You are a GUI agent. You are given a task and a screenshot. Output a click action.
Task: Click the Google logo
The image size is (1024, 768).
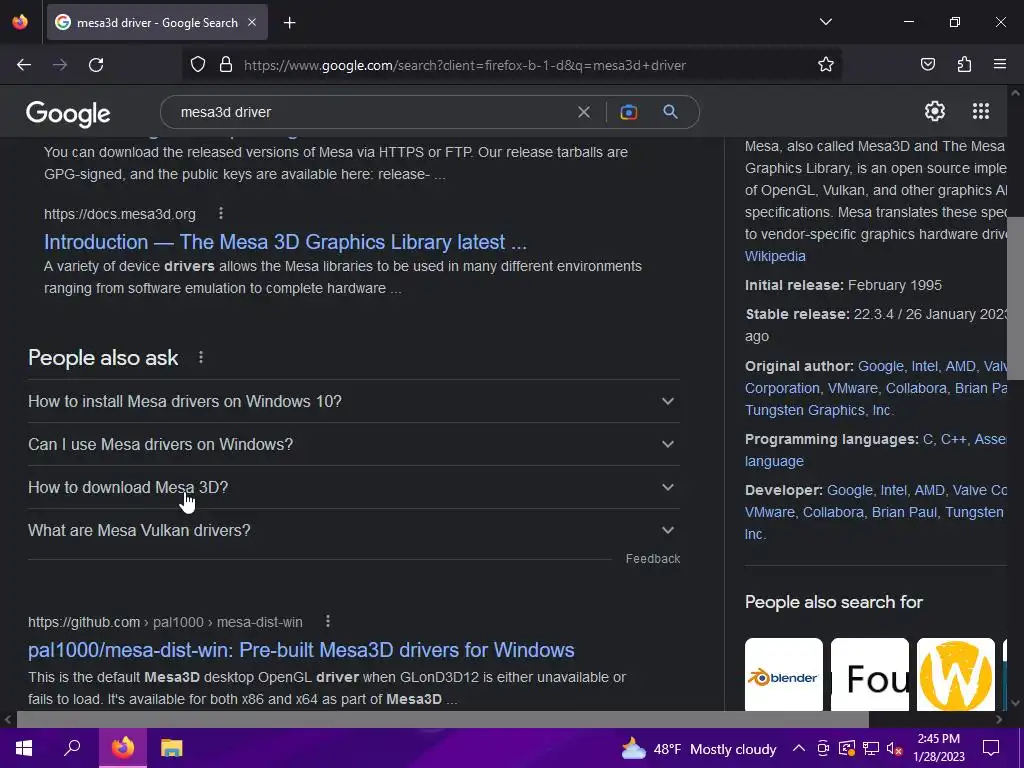68,114
